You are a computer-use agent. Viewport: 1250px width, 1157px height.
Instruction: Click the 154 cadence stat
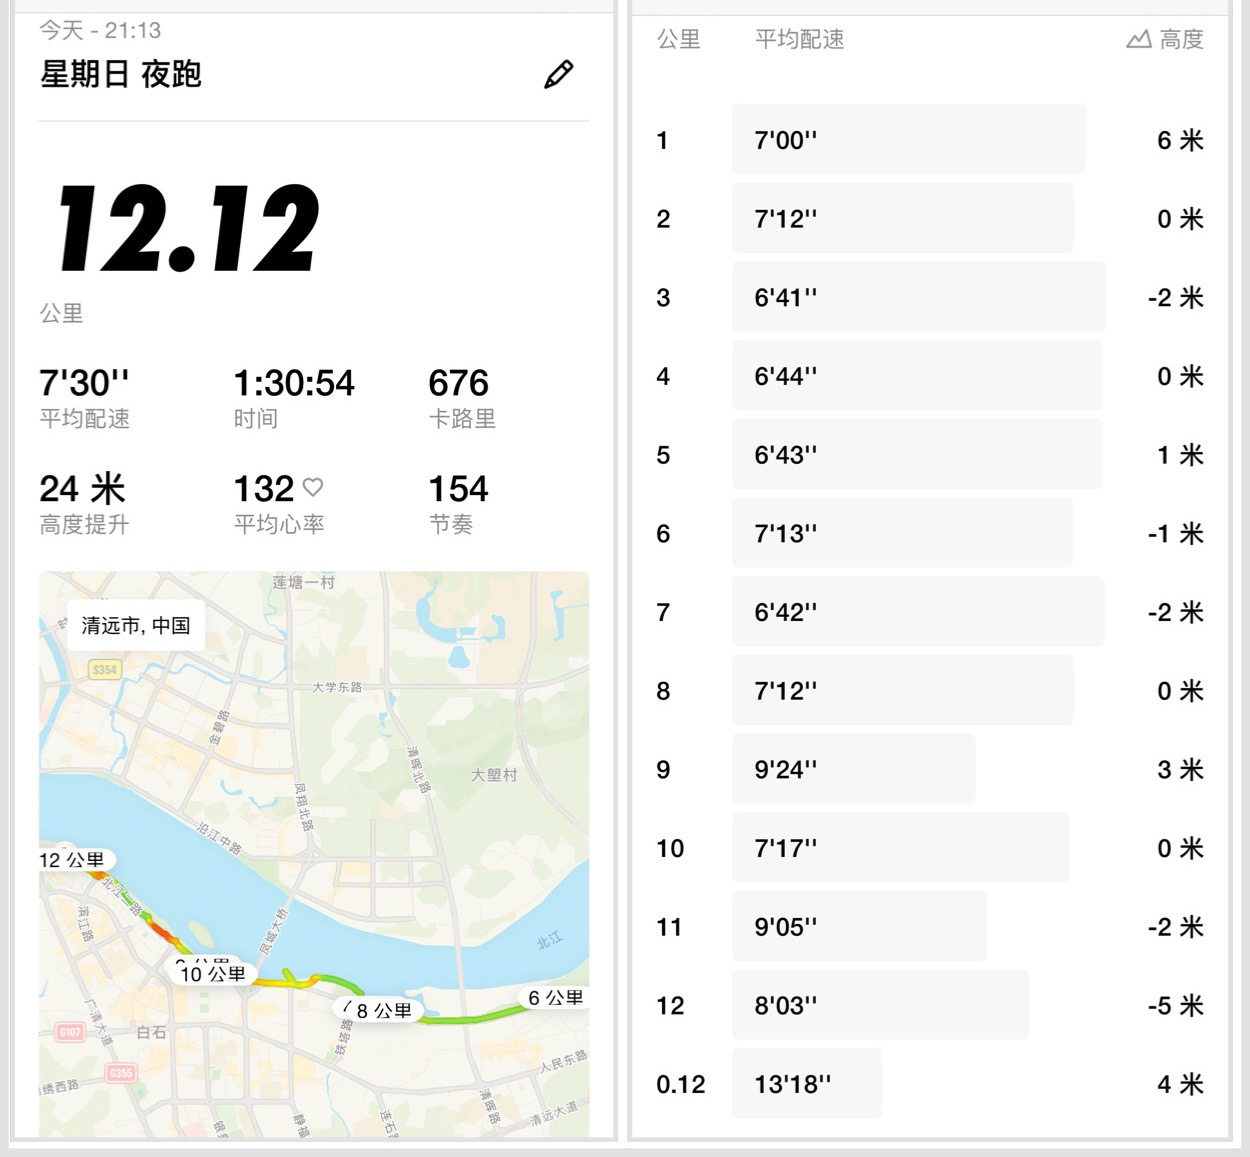click(x=458, y=489)
